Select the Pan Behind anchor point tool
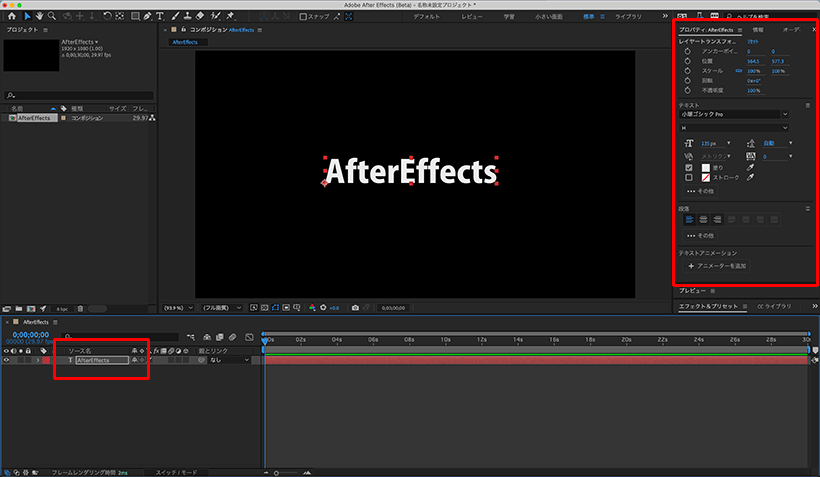Screen dimensions: 820x477 point(120,16)
